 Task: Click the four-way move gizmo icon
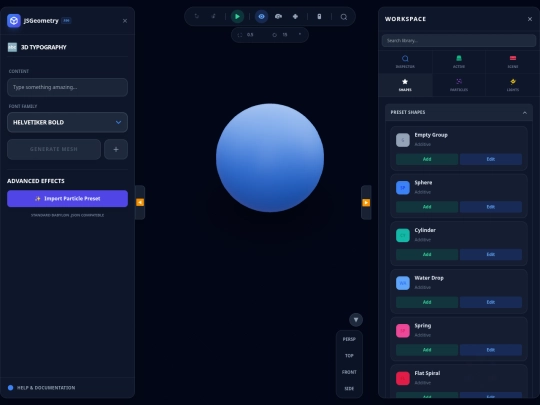click(x=295, y=17)
